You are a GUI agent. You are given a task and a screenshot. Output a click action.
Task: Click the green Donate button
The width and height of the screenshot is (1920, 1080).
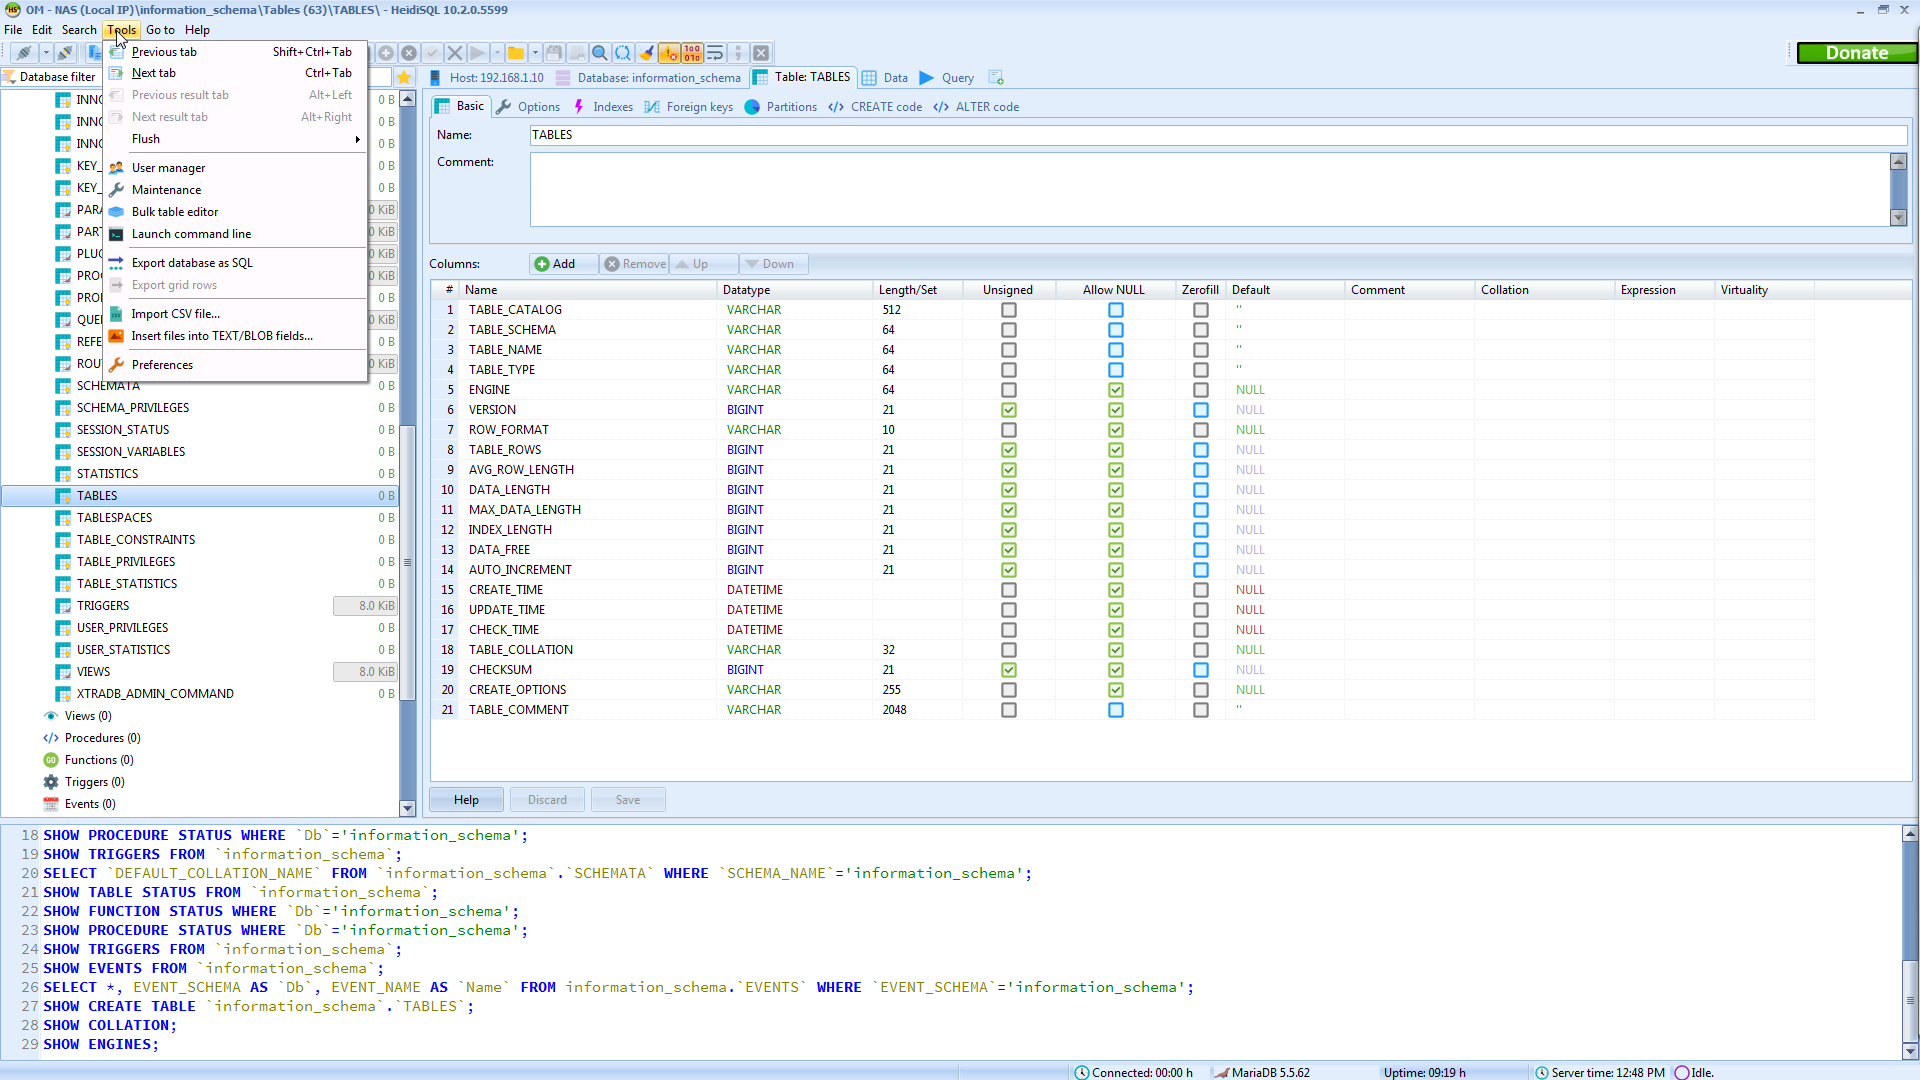1856,53
